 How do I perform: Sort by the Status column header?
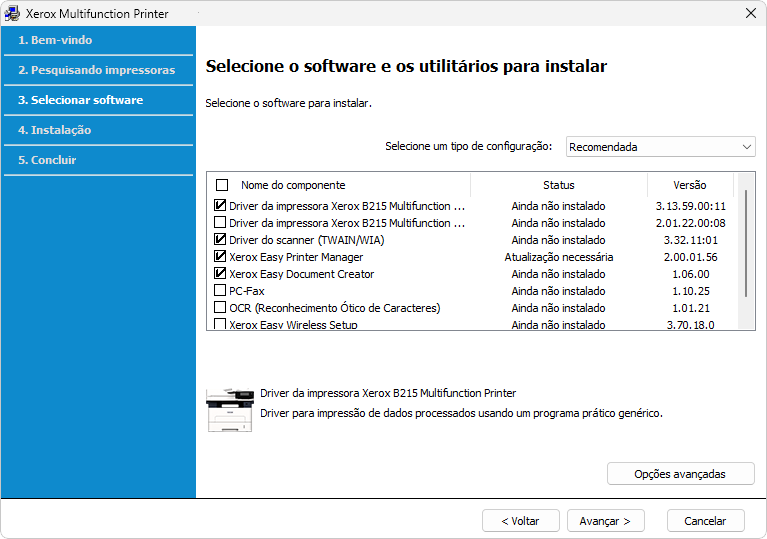coord(559,185)
